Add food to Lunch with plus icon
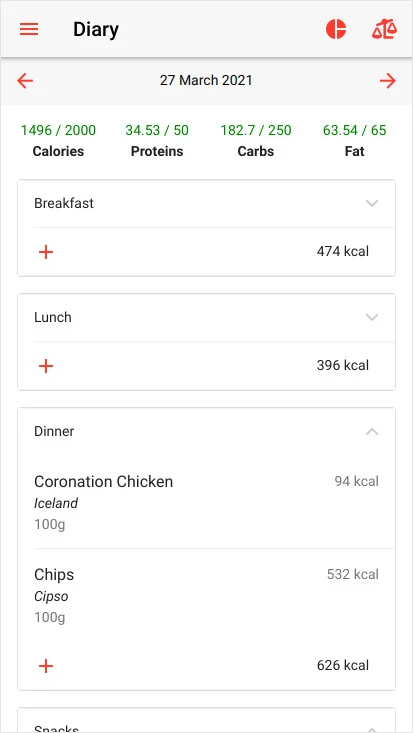This screenshot has width=413, height=733. [x=46, y=366]
